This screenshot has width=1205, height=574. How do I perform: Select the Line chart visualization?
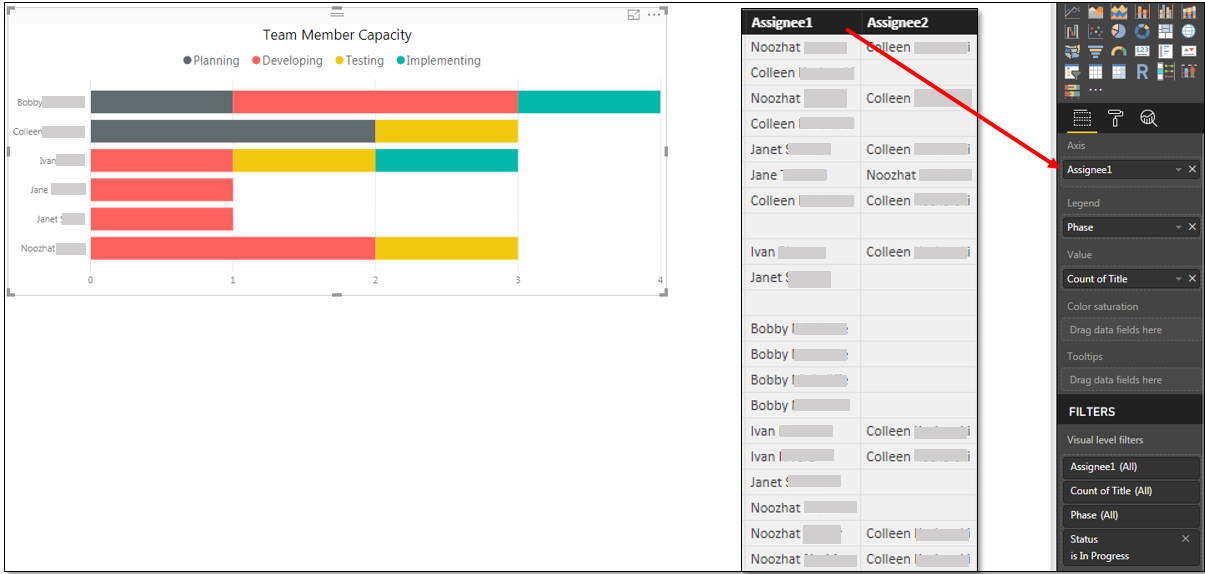tap(1072, 11)
